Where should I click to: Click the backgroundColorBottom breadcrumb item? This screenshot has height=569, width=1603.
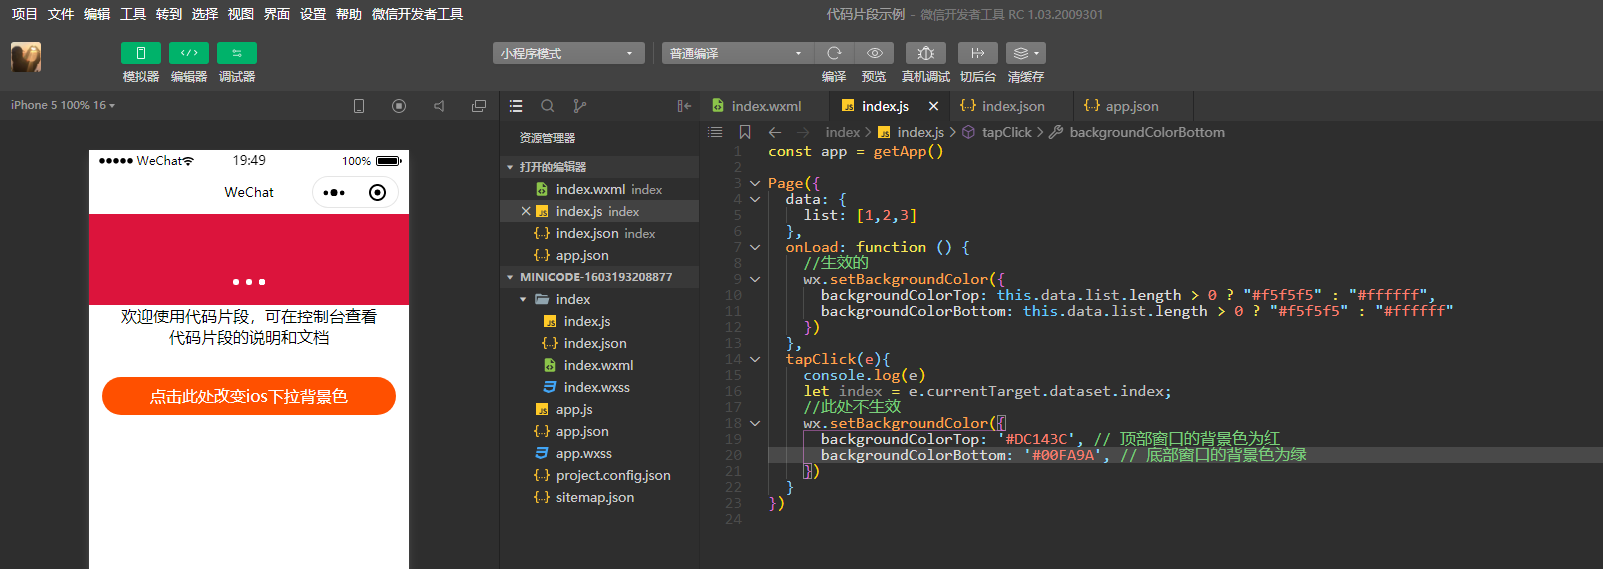click(x=1147, y=132)
